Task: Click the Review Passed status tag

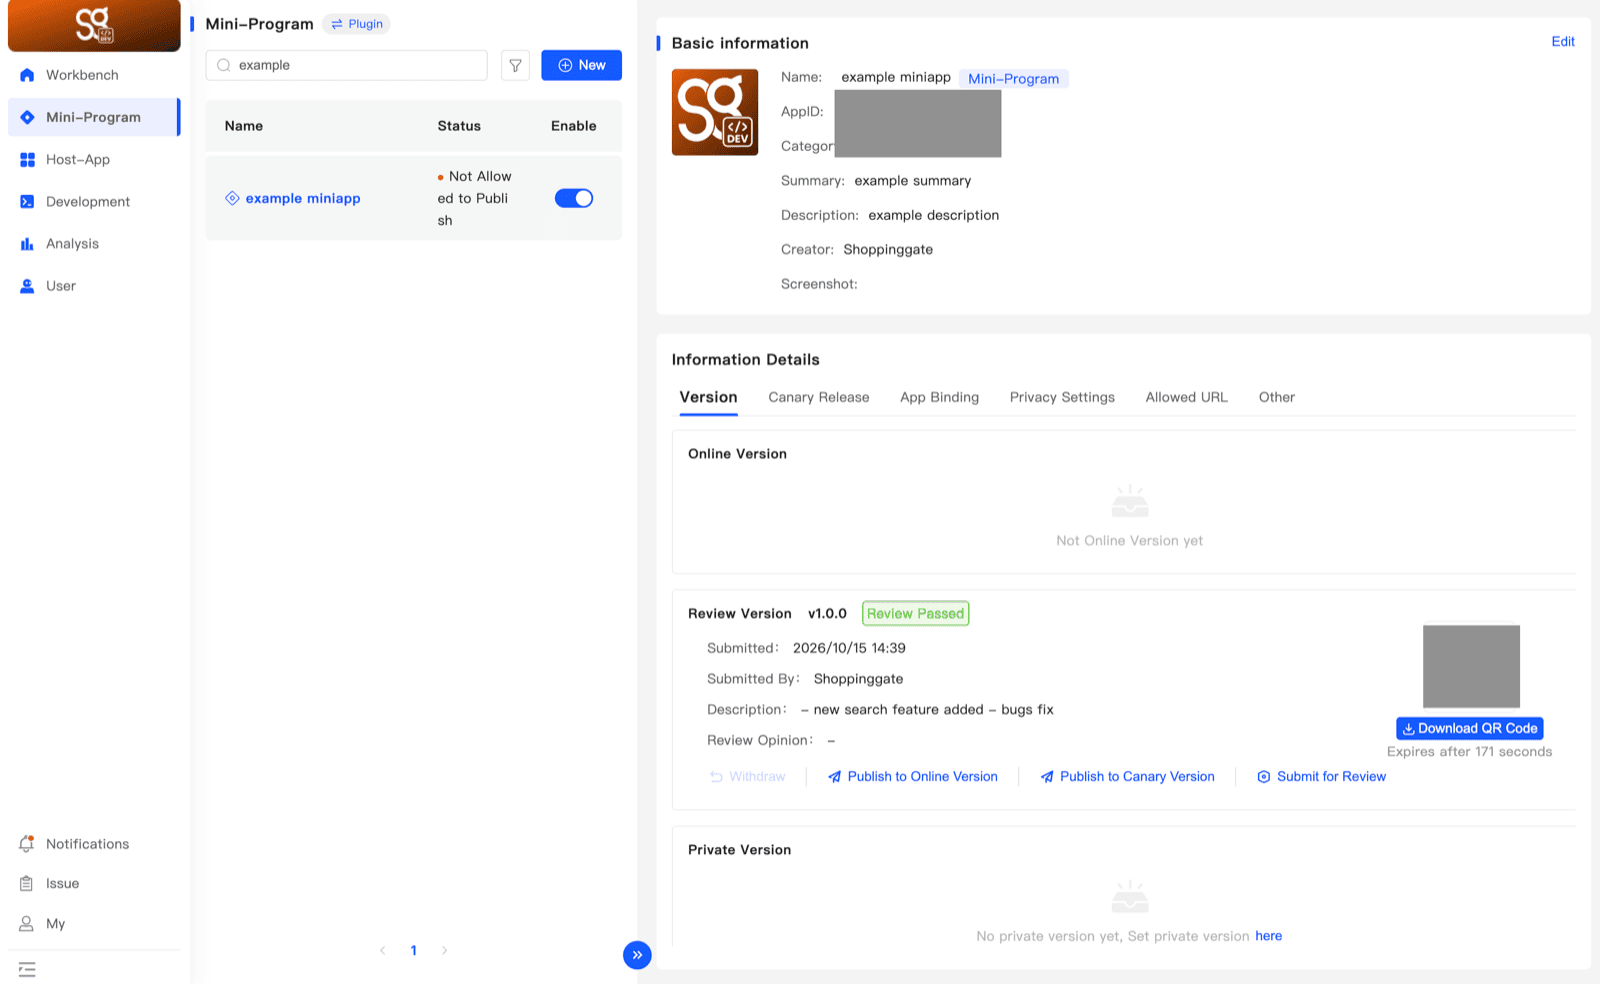Action: (915, 613)
